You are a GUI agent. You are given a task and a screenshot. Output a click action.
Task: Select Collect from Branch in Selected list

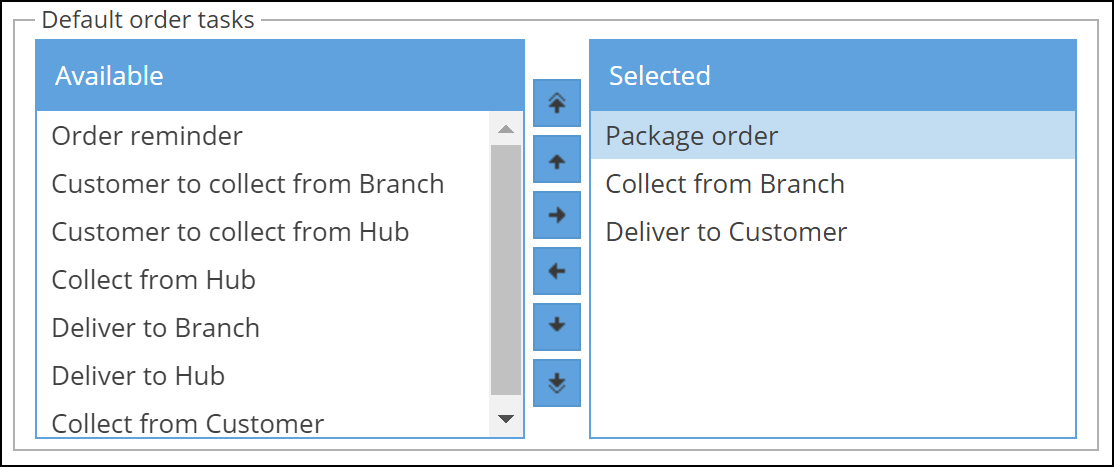click(x=725, y=184)
